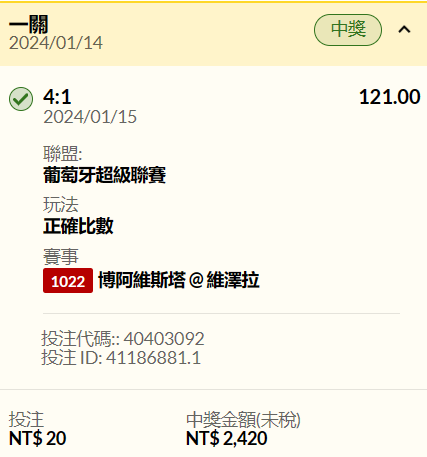Click the 121.00 odds value
This screenshot has width=427, height=457.
[390, 97]
